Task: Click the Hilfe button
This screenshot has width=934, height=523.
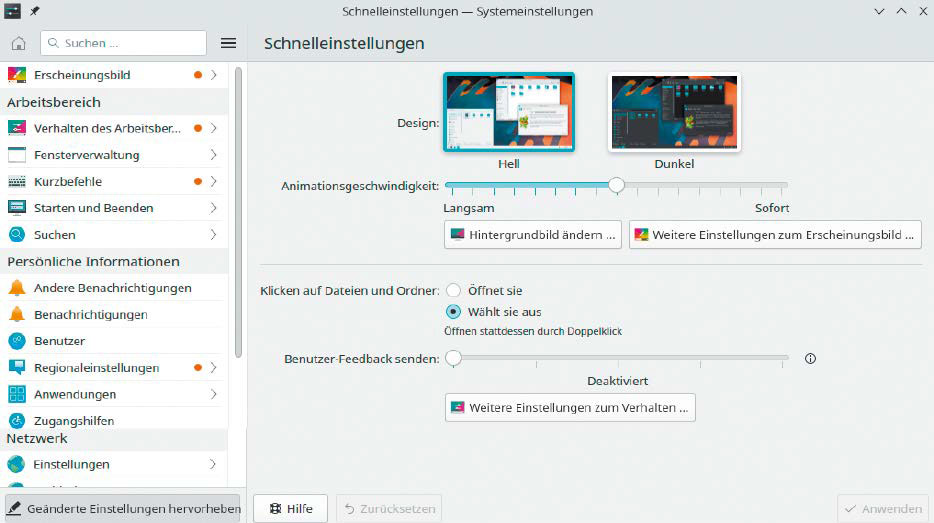Action: 291,509
